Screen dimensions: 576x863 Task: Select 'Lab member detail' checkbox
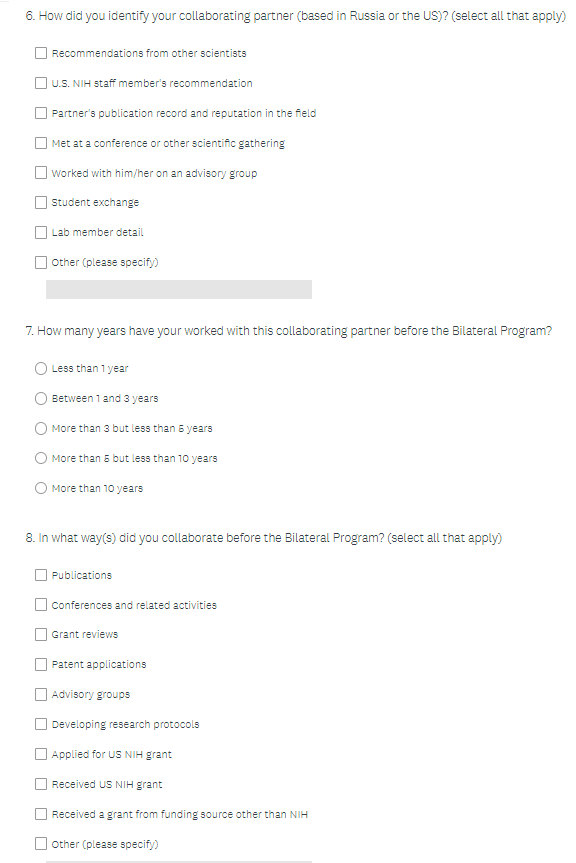(x=41, y=232)
